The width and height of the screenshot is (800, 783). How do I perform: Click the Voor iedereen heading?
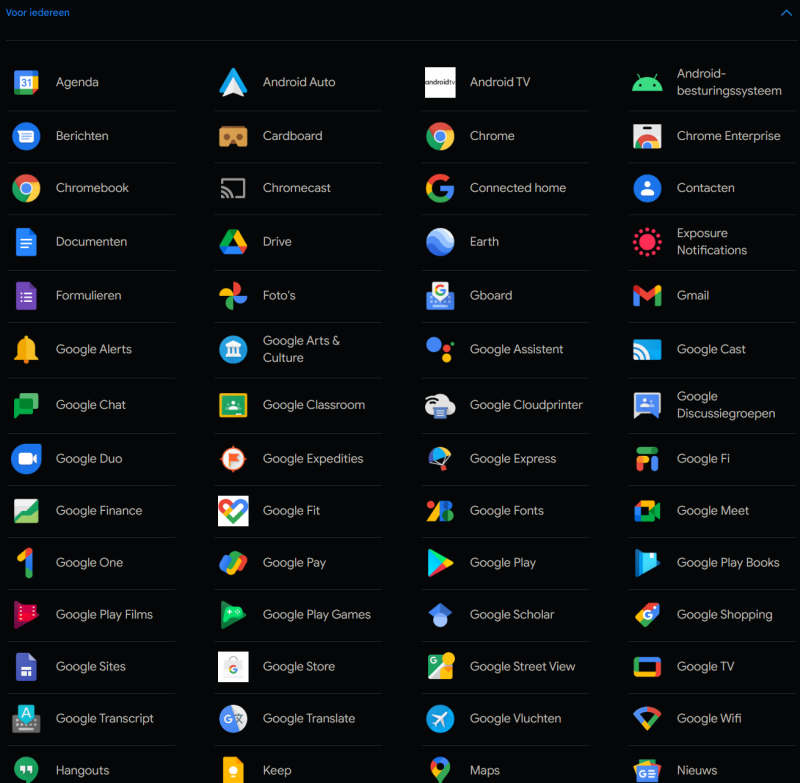(37, 13)
